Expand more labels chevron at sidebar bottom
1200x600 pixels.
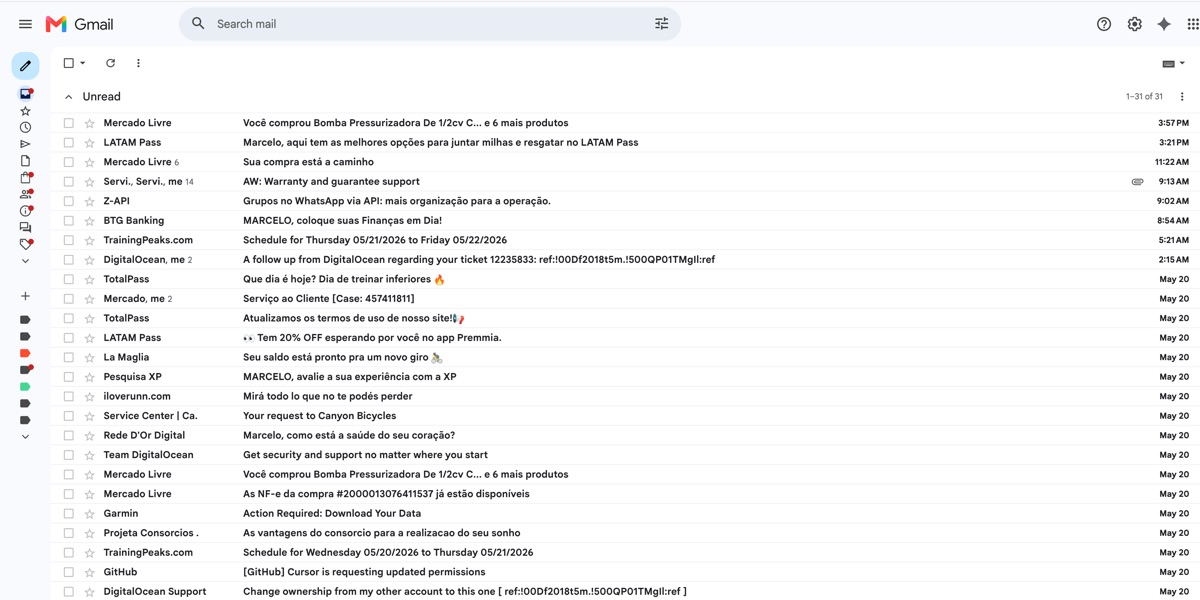25,437
